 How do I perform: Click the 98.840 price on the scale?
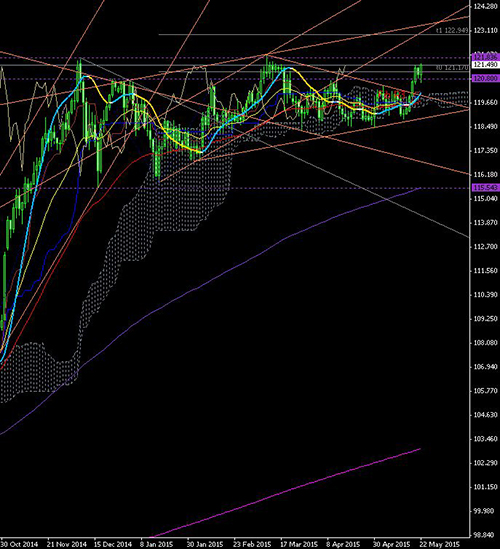point(485,535)
